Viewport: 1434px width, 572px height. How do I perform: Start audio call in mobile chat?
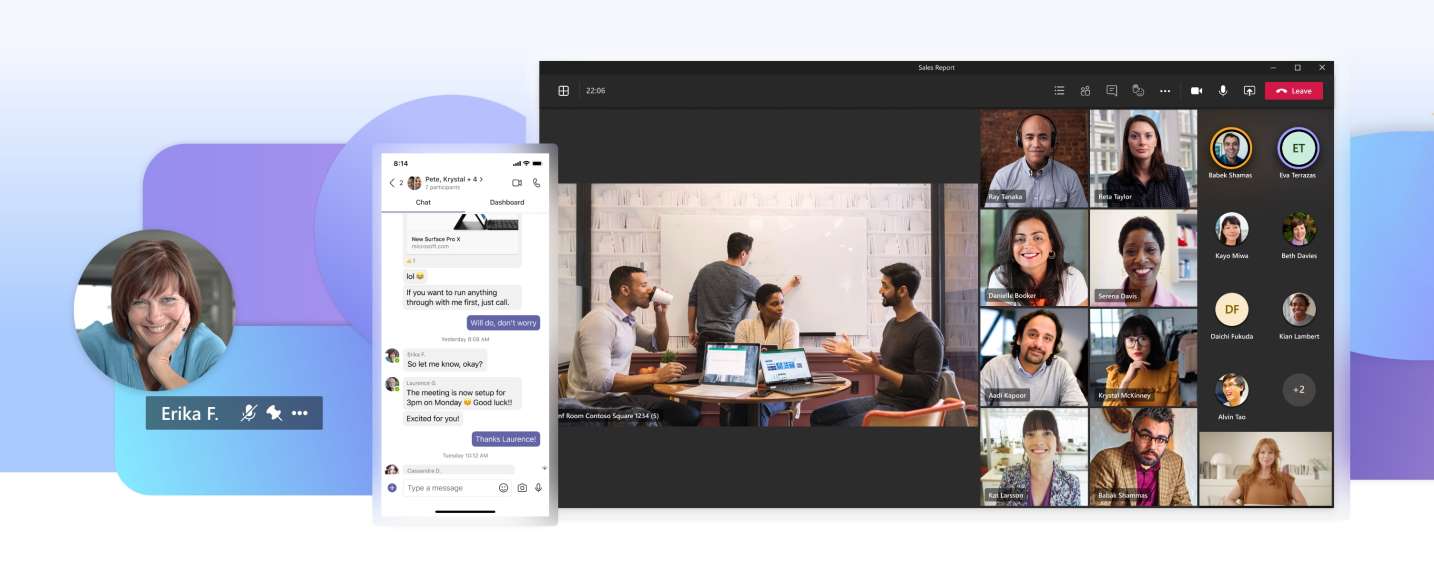pos(537,183)
